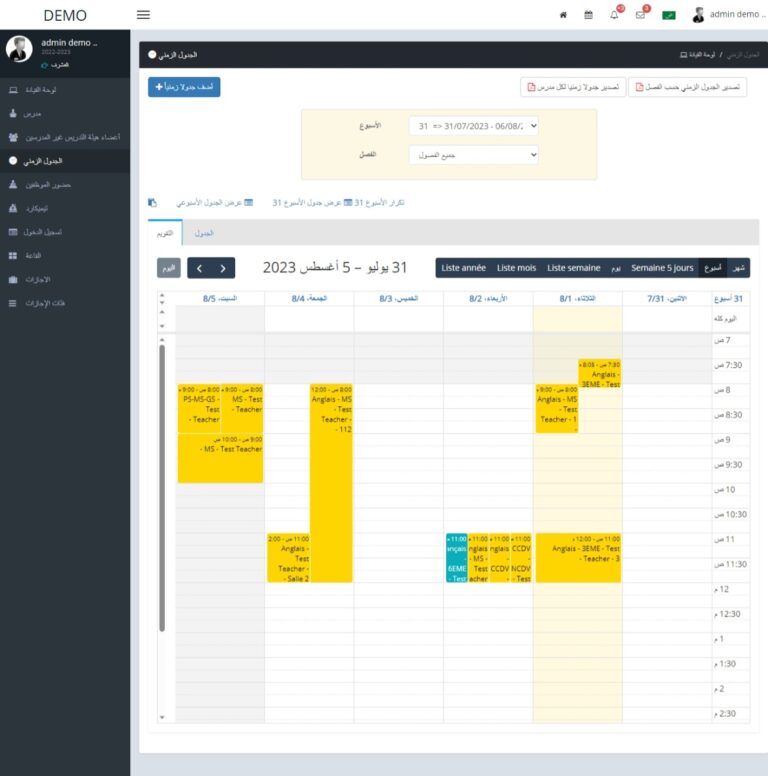Viewport: 768px width, 776px height.
Task: Open the Wednesday 8/2 column header
Action: tap(488, 298)
